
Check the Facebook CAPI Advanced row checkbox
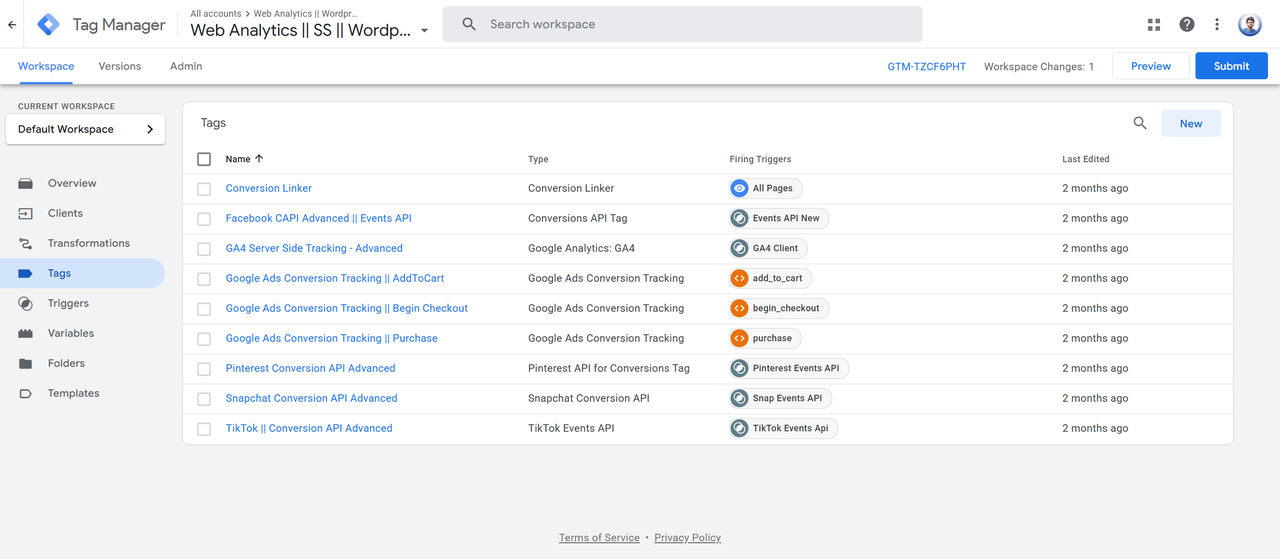204,218
